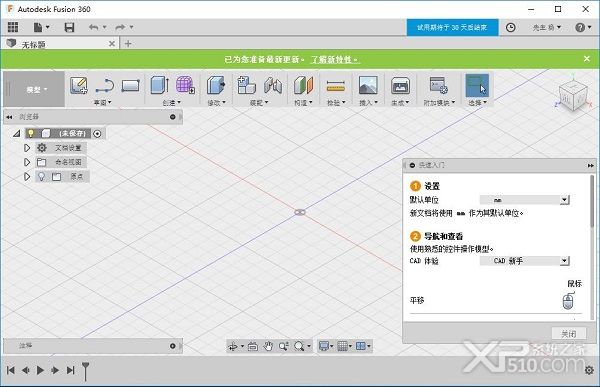
Task: Select the Extrude tool
Action: pos(160,85)
